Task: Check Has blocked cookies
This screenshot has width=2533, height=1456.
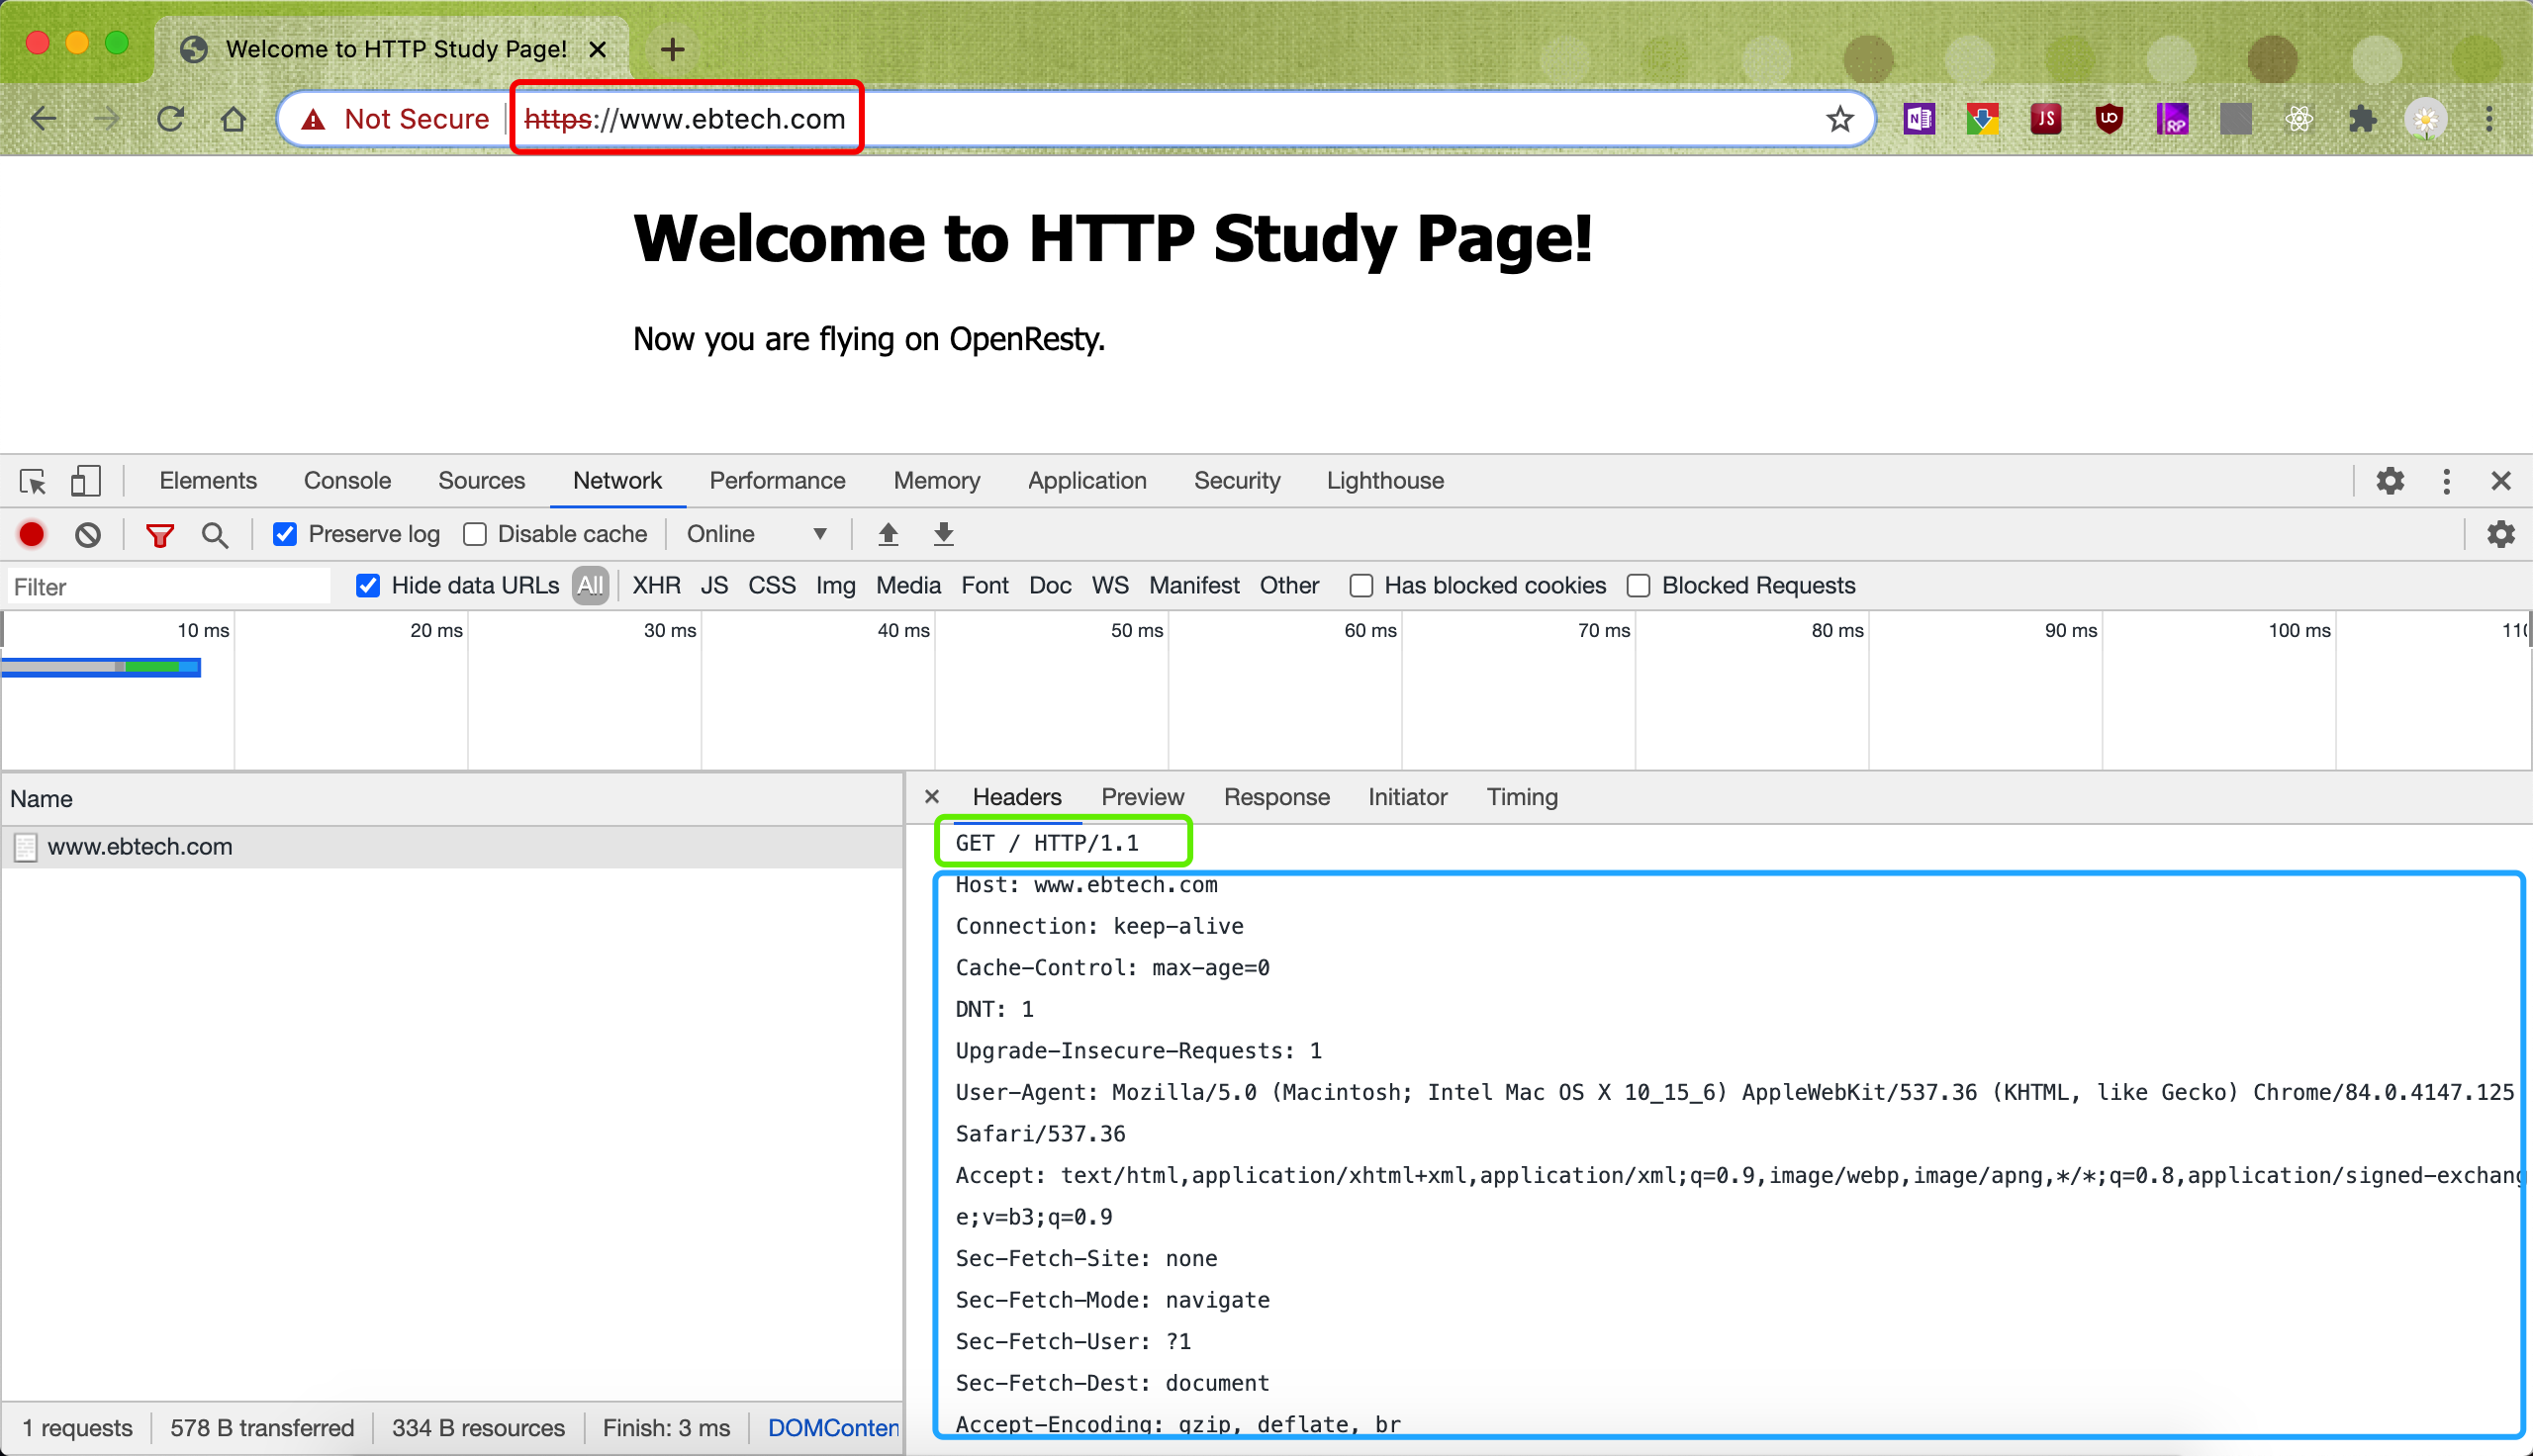Action: (1361, 586)
